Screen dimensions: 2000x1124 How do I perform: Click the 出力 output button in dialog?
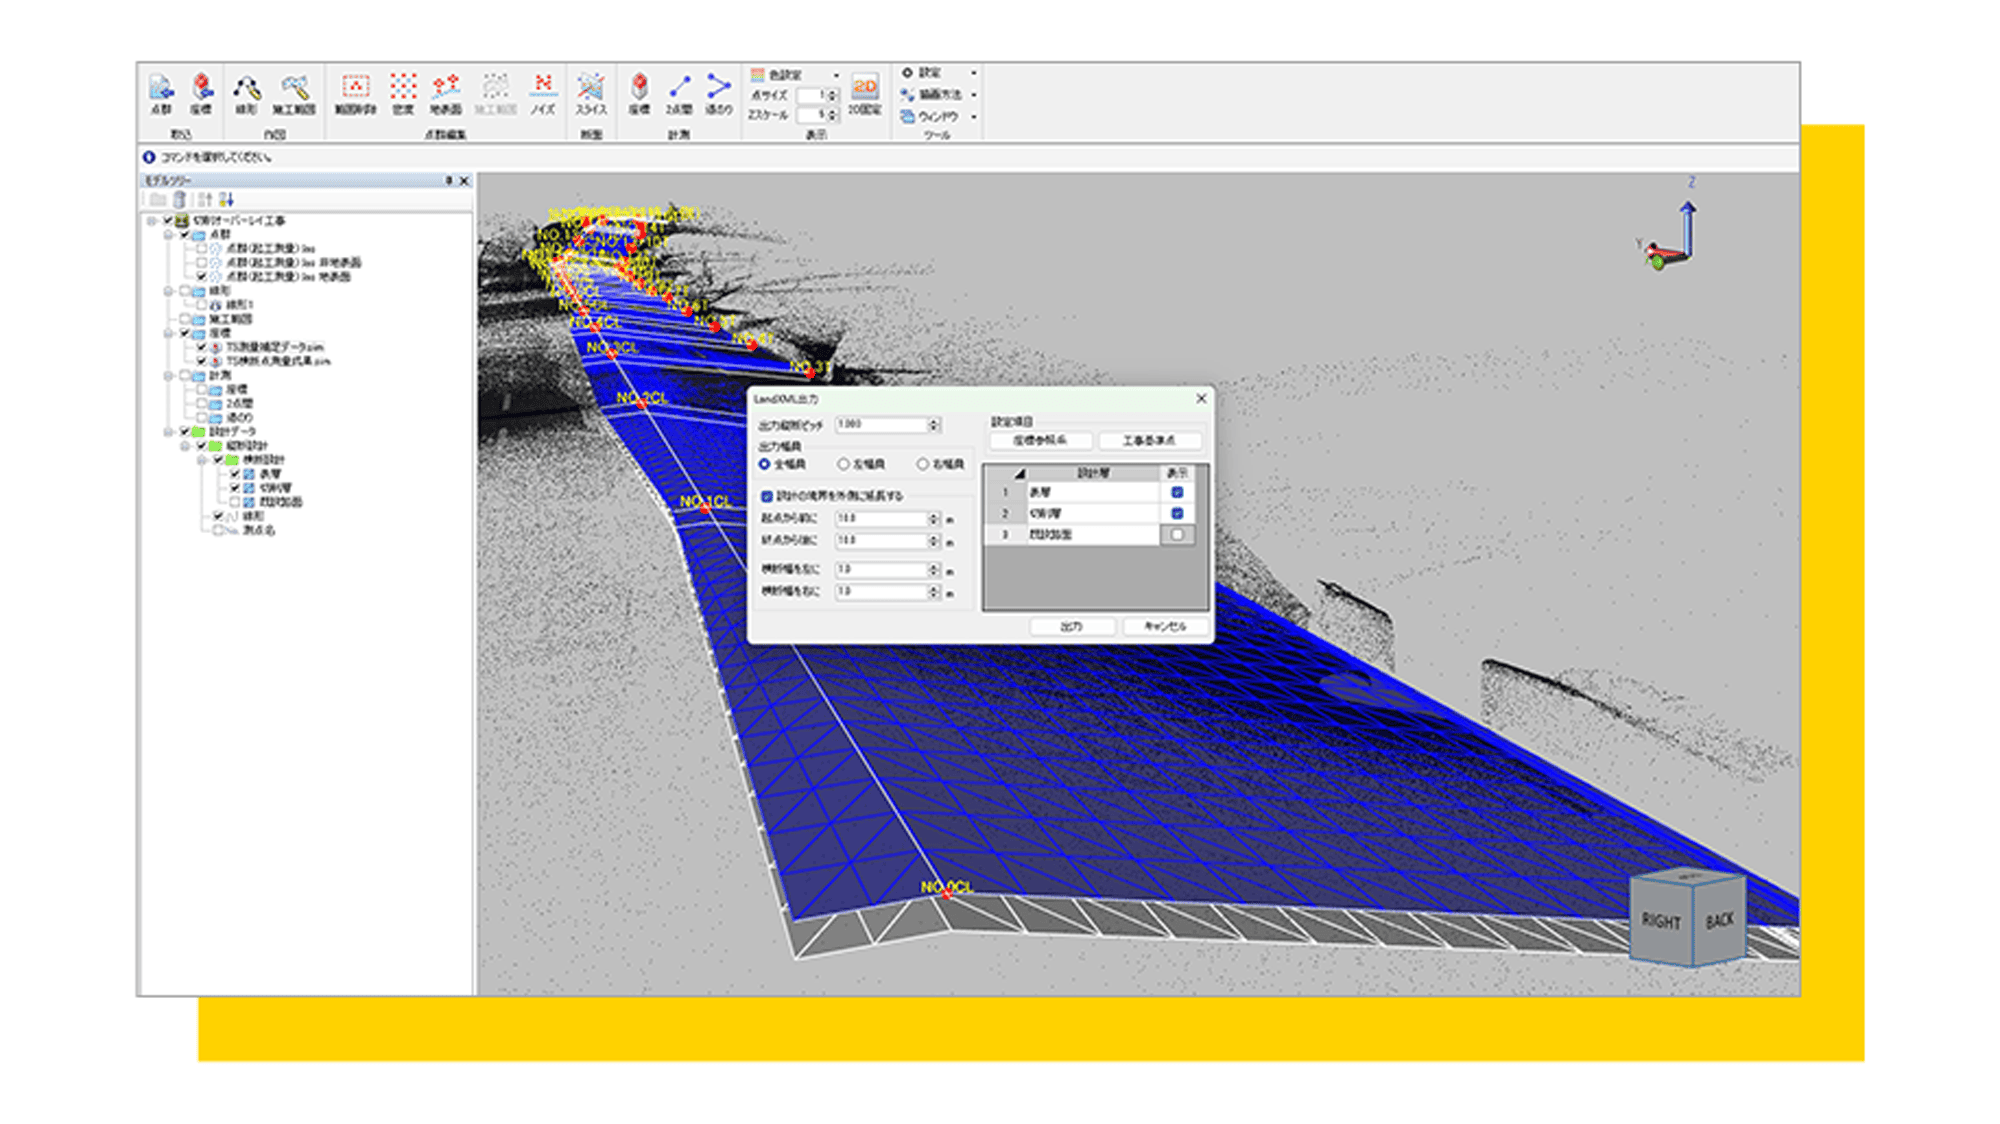tap(1071, 626)
